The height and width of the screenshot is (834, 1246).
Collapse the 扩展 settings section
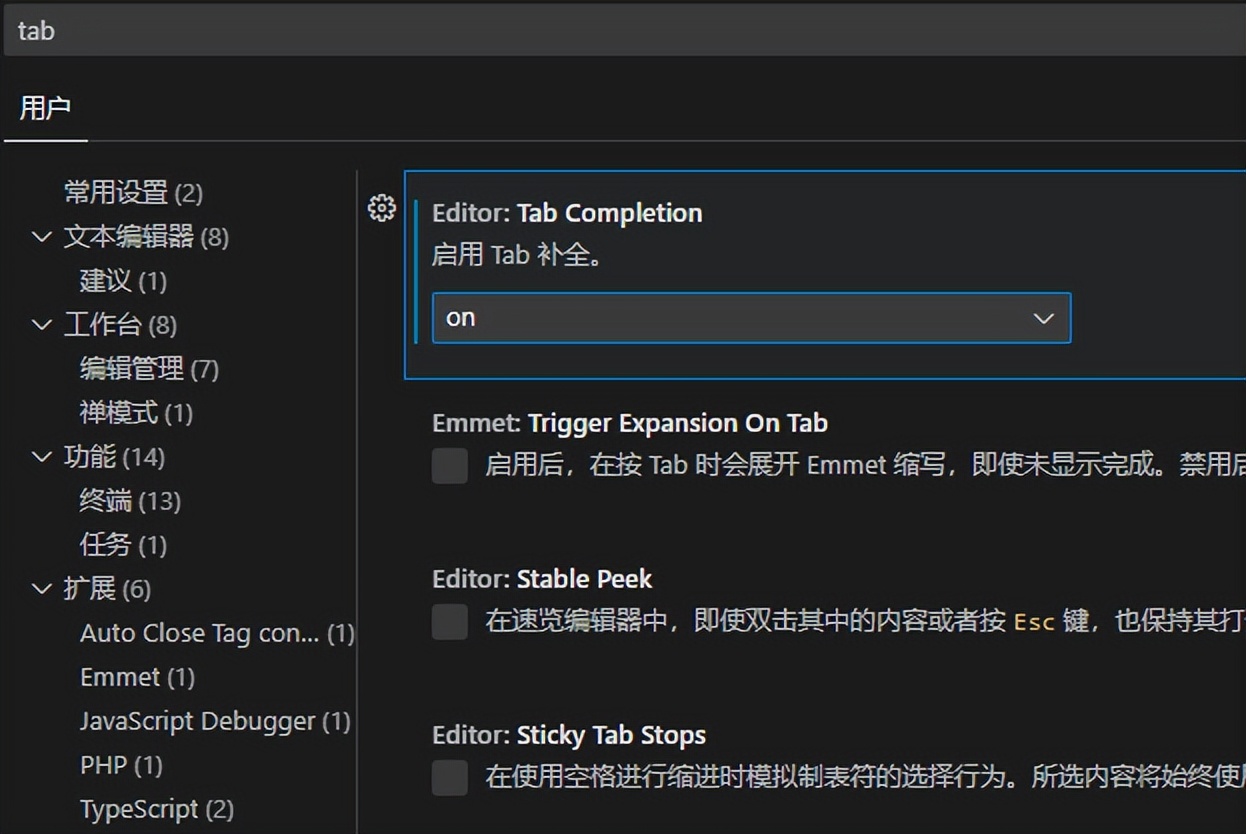[41, 589]
